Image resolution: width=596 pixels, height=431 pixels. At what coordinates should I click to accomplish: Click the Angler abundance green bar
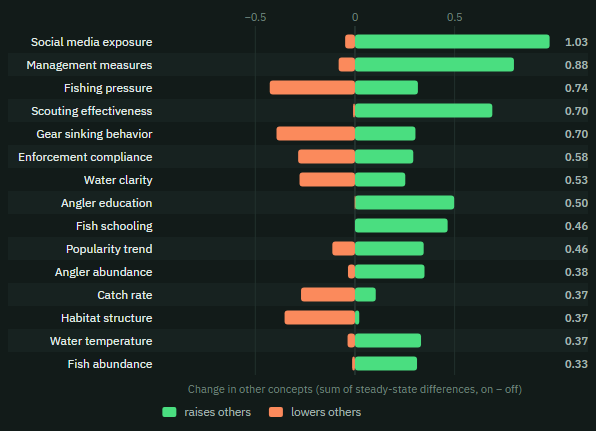[x=390, y=272]
